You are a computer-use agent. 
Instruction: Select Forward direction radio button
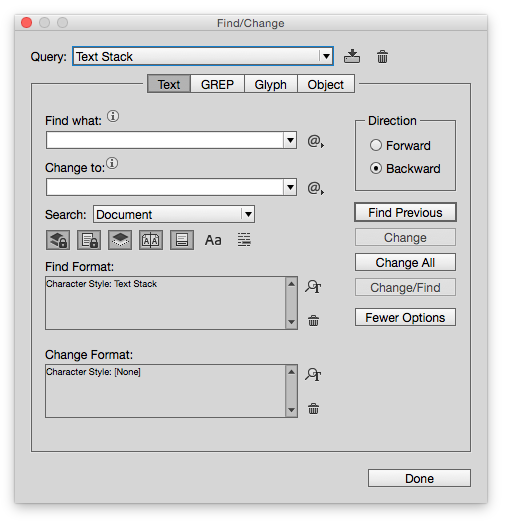click(375, 146)
